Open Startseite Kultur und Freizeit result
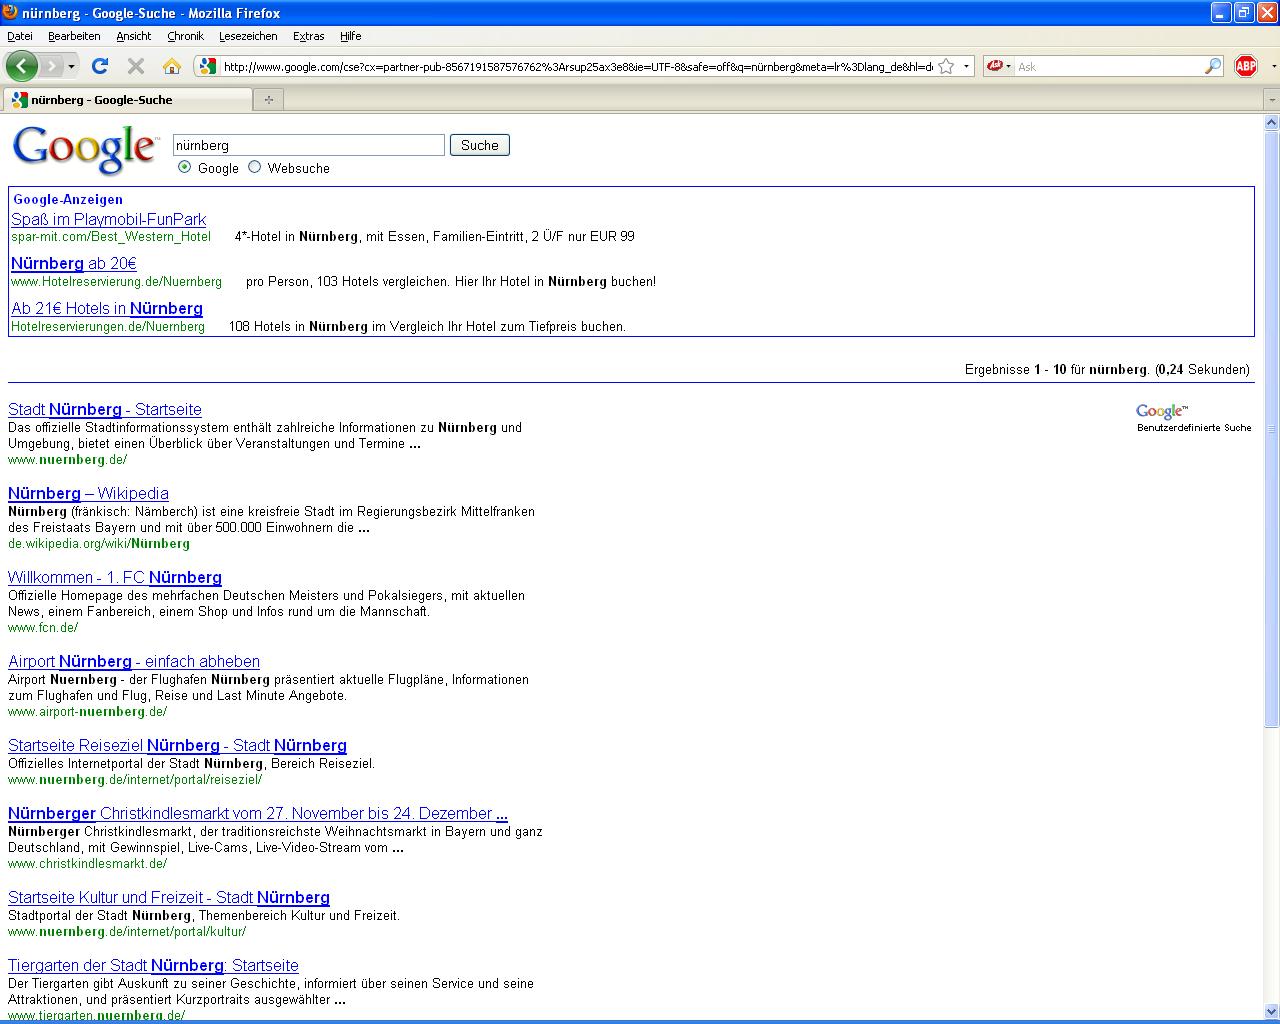The width and height of the screenshot is (1280, 1024). 169,897
